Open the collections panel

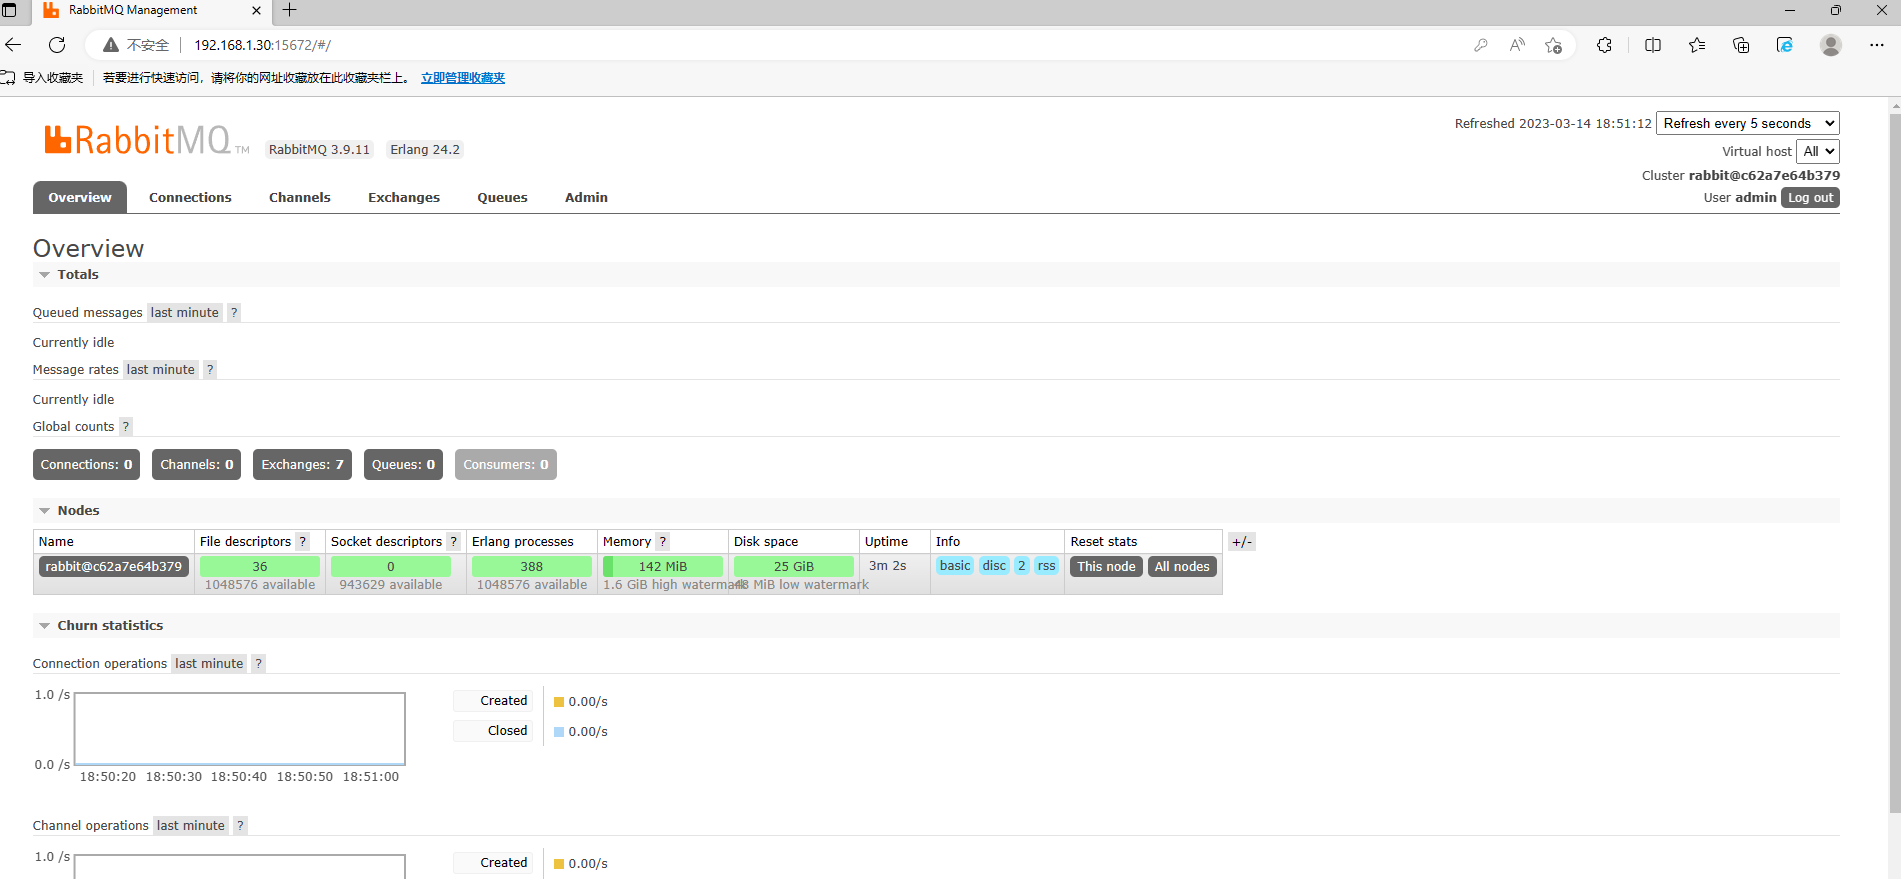1741,45
